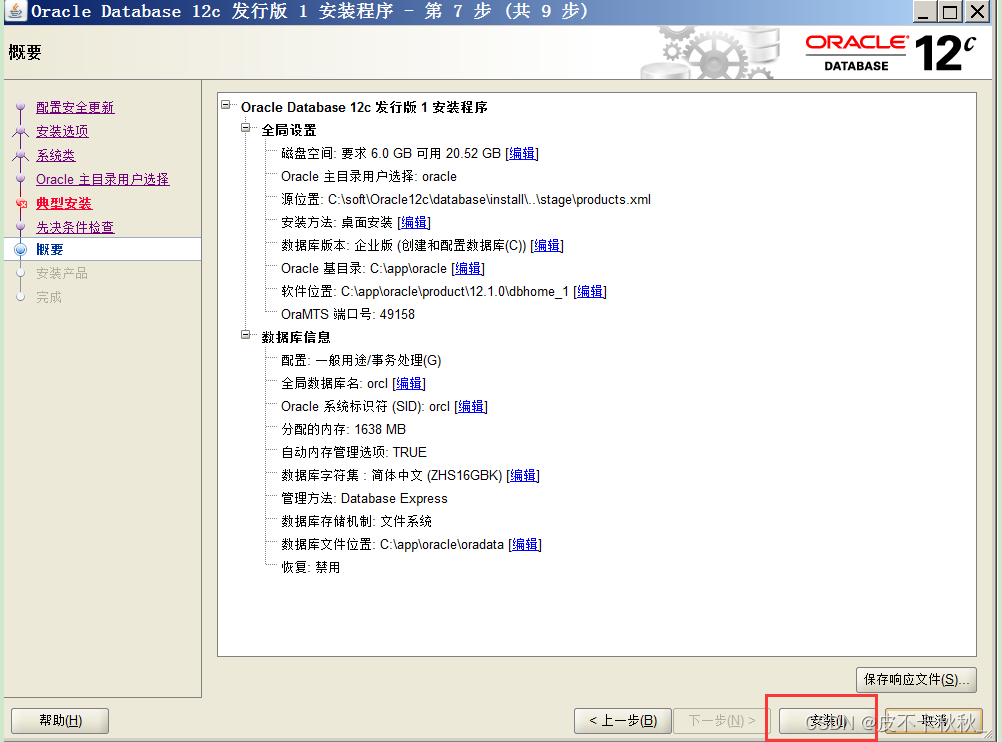The width and height of the screenshot is (1002, 742).
Task: Minimize the installer window
Action: [x=923, y=12]
